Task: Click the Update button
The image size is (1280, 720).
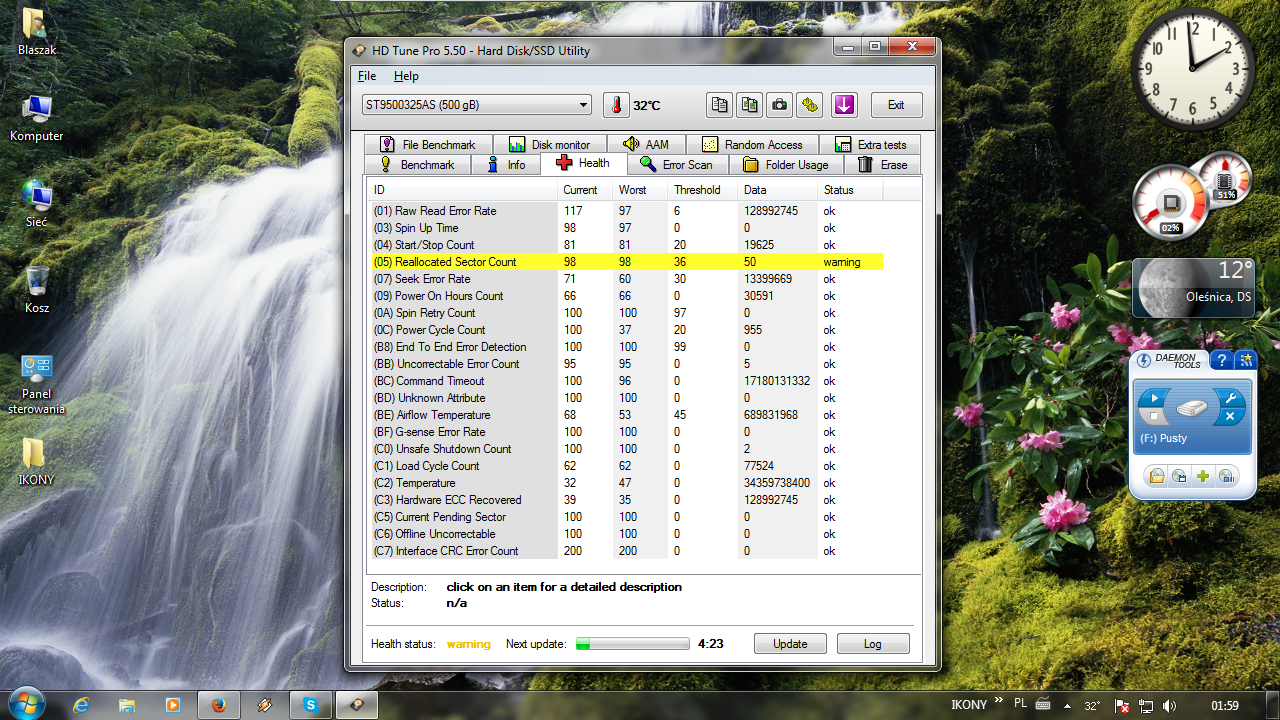Action: (790, 644)
